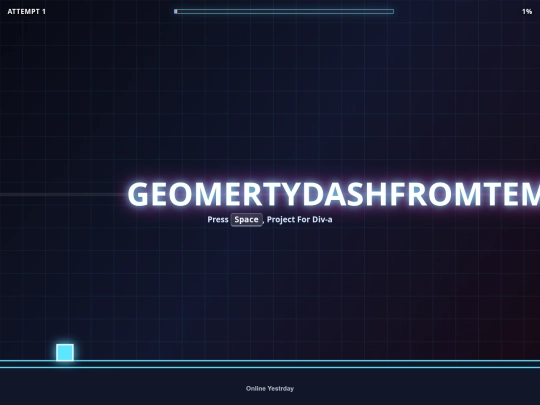Click the 'Press' instruction word
The width and height of the screenshot is (540, 405).
tap(218, 220)
